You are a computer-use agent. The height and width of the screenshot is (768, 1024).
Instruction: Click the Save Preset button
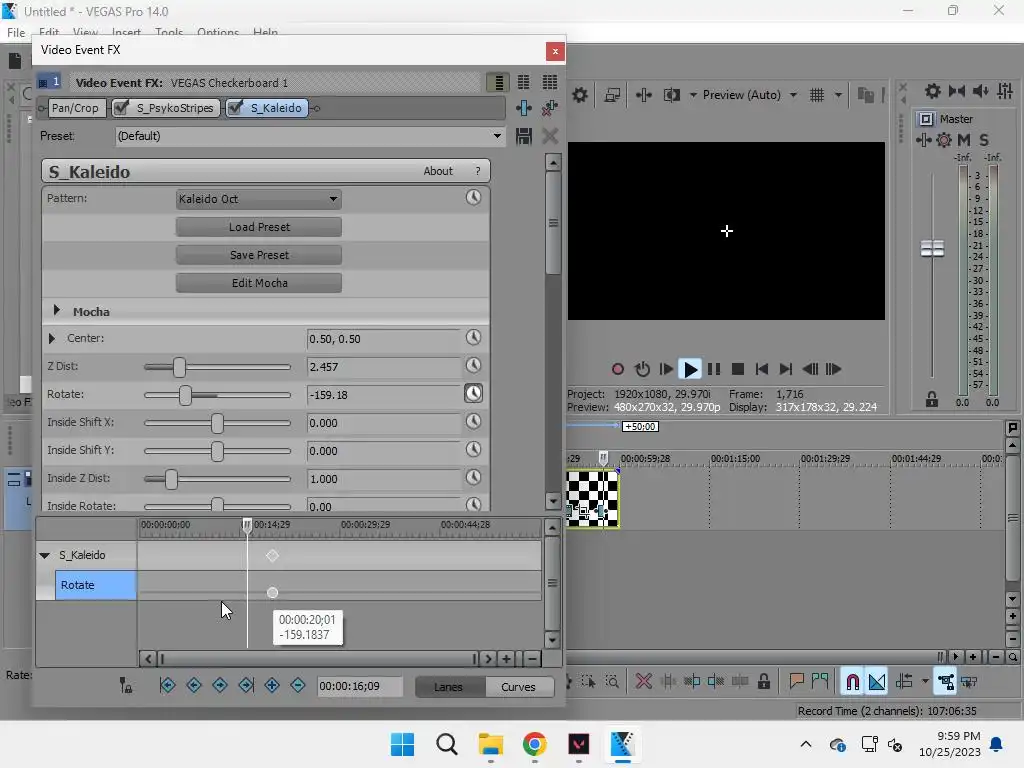[259, 255]
